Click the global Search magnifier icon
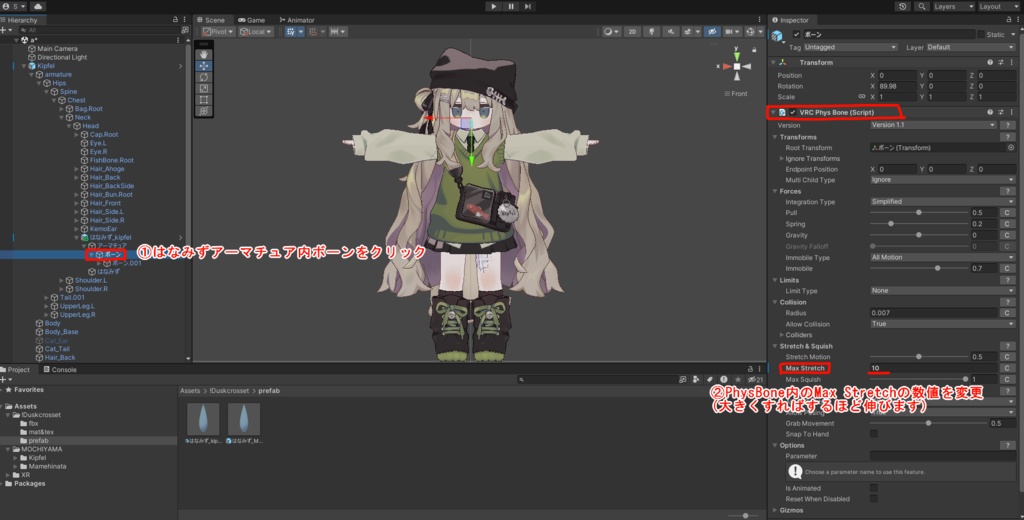 coord(921,7)
